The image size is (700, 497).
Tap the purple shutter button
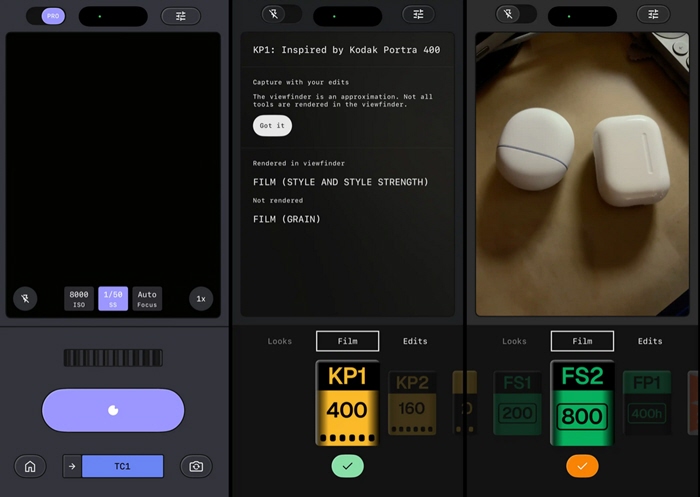(x=113, y=410)
